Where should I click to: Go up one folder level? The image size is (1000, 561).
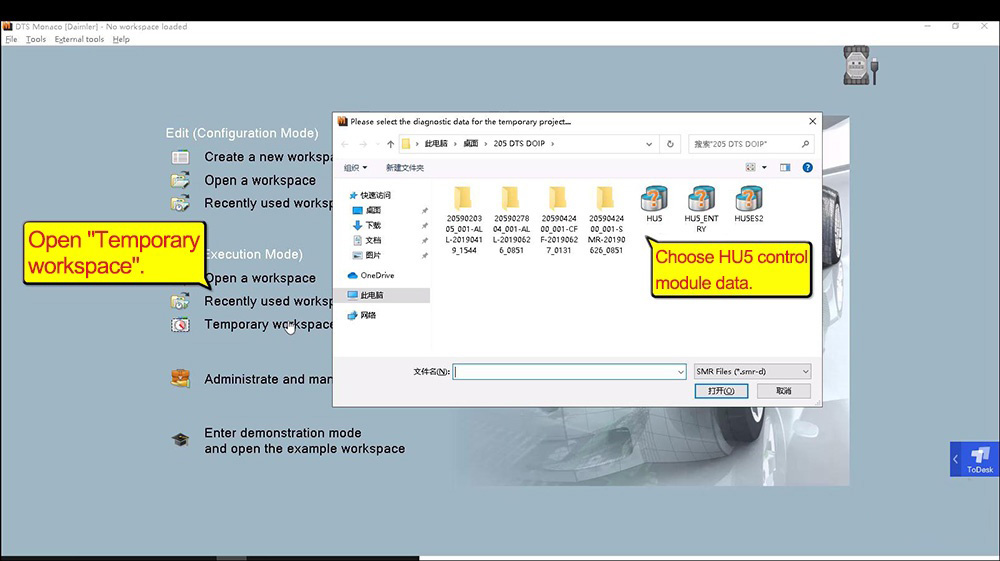pyautogui.click(x=390, y=144)
